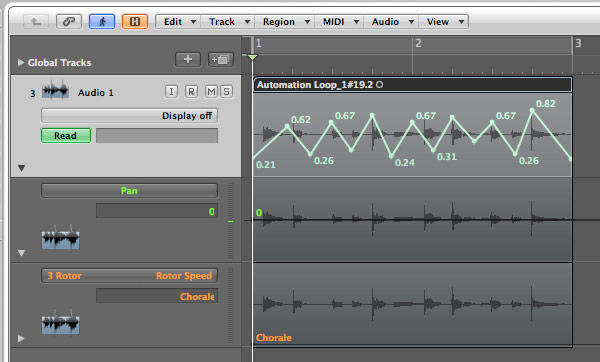The width and height of the screenshot is (600, 362).
Task: Open the Edit menu
Action: tap(179, 22)
